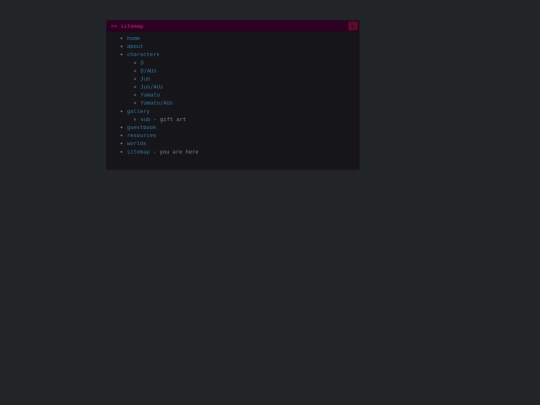
Task: Click the 'you are here' text
Action: [x=179, y=152]
